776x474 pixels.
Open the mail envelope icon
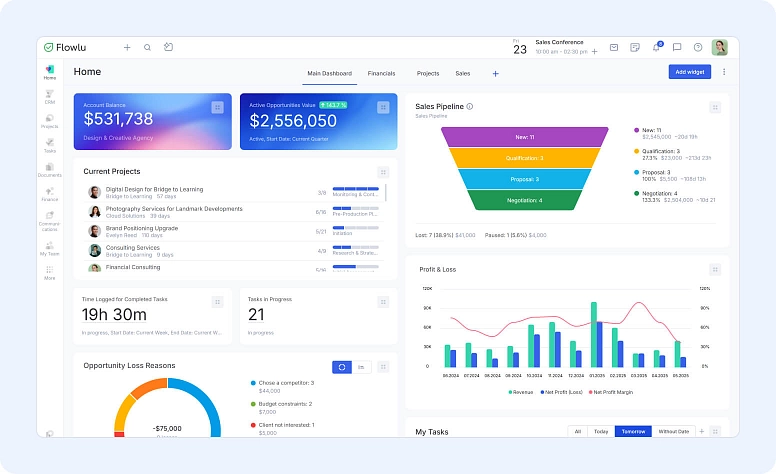613,47
